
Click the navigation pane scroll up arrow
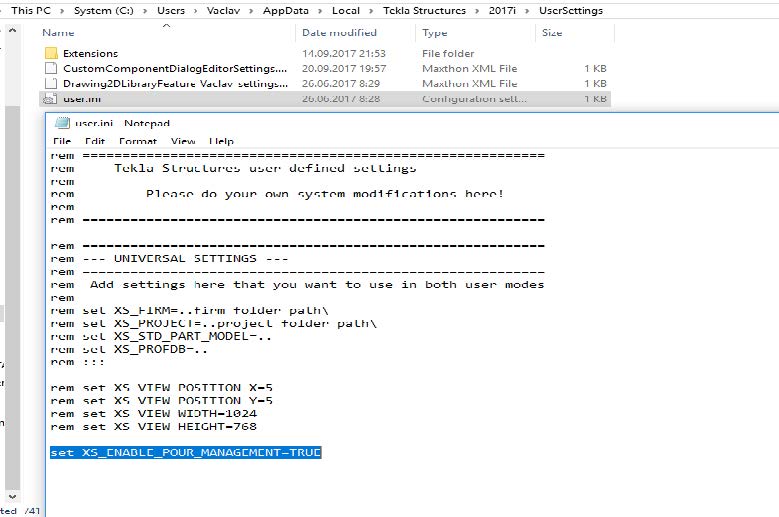pos(12,31)
